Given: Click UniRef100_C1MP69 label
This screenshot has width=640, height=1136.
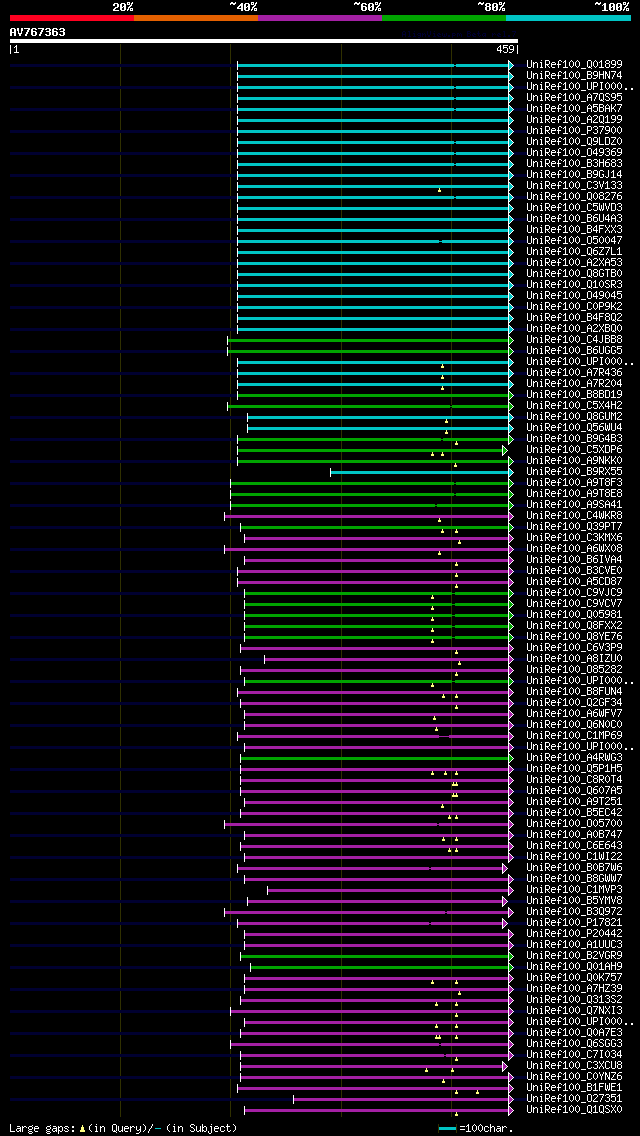Looking at the screenshot, I should point(574,735).
